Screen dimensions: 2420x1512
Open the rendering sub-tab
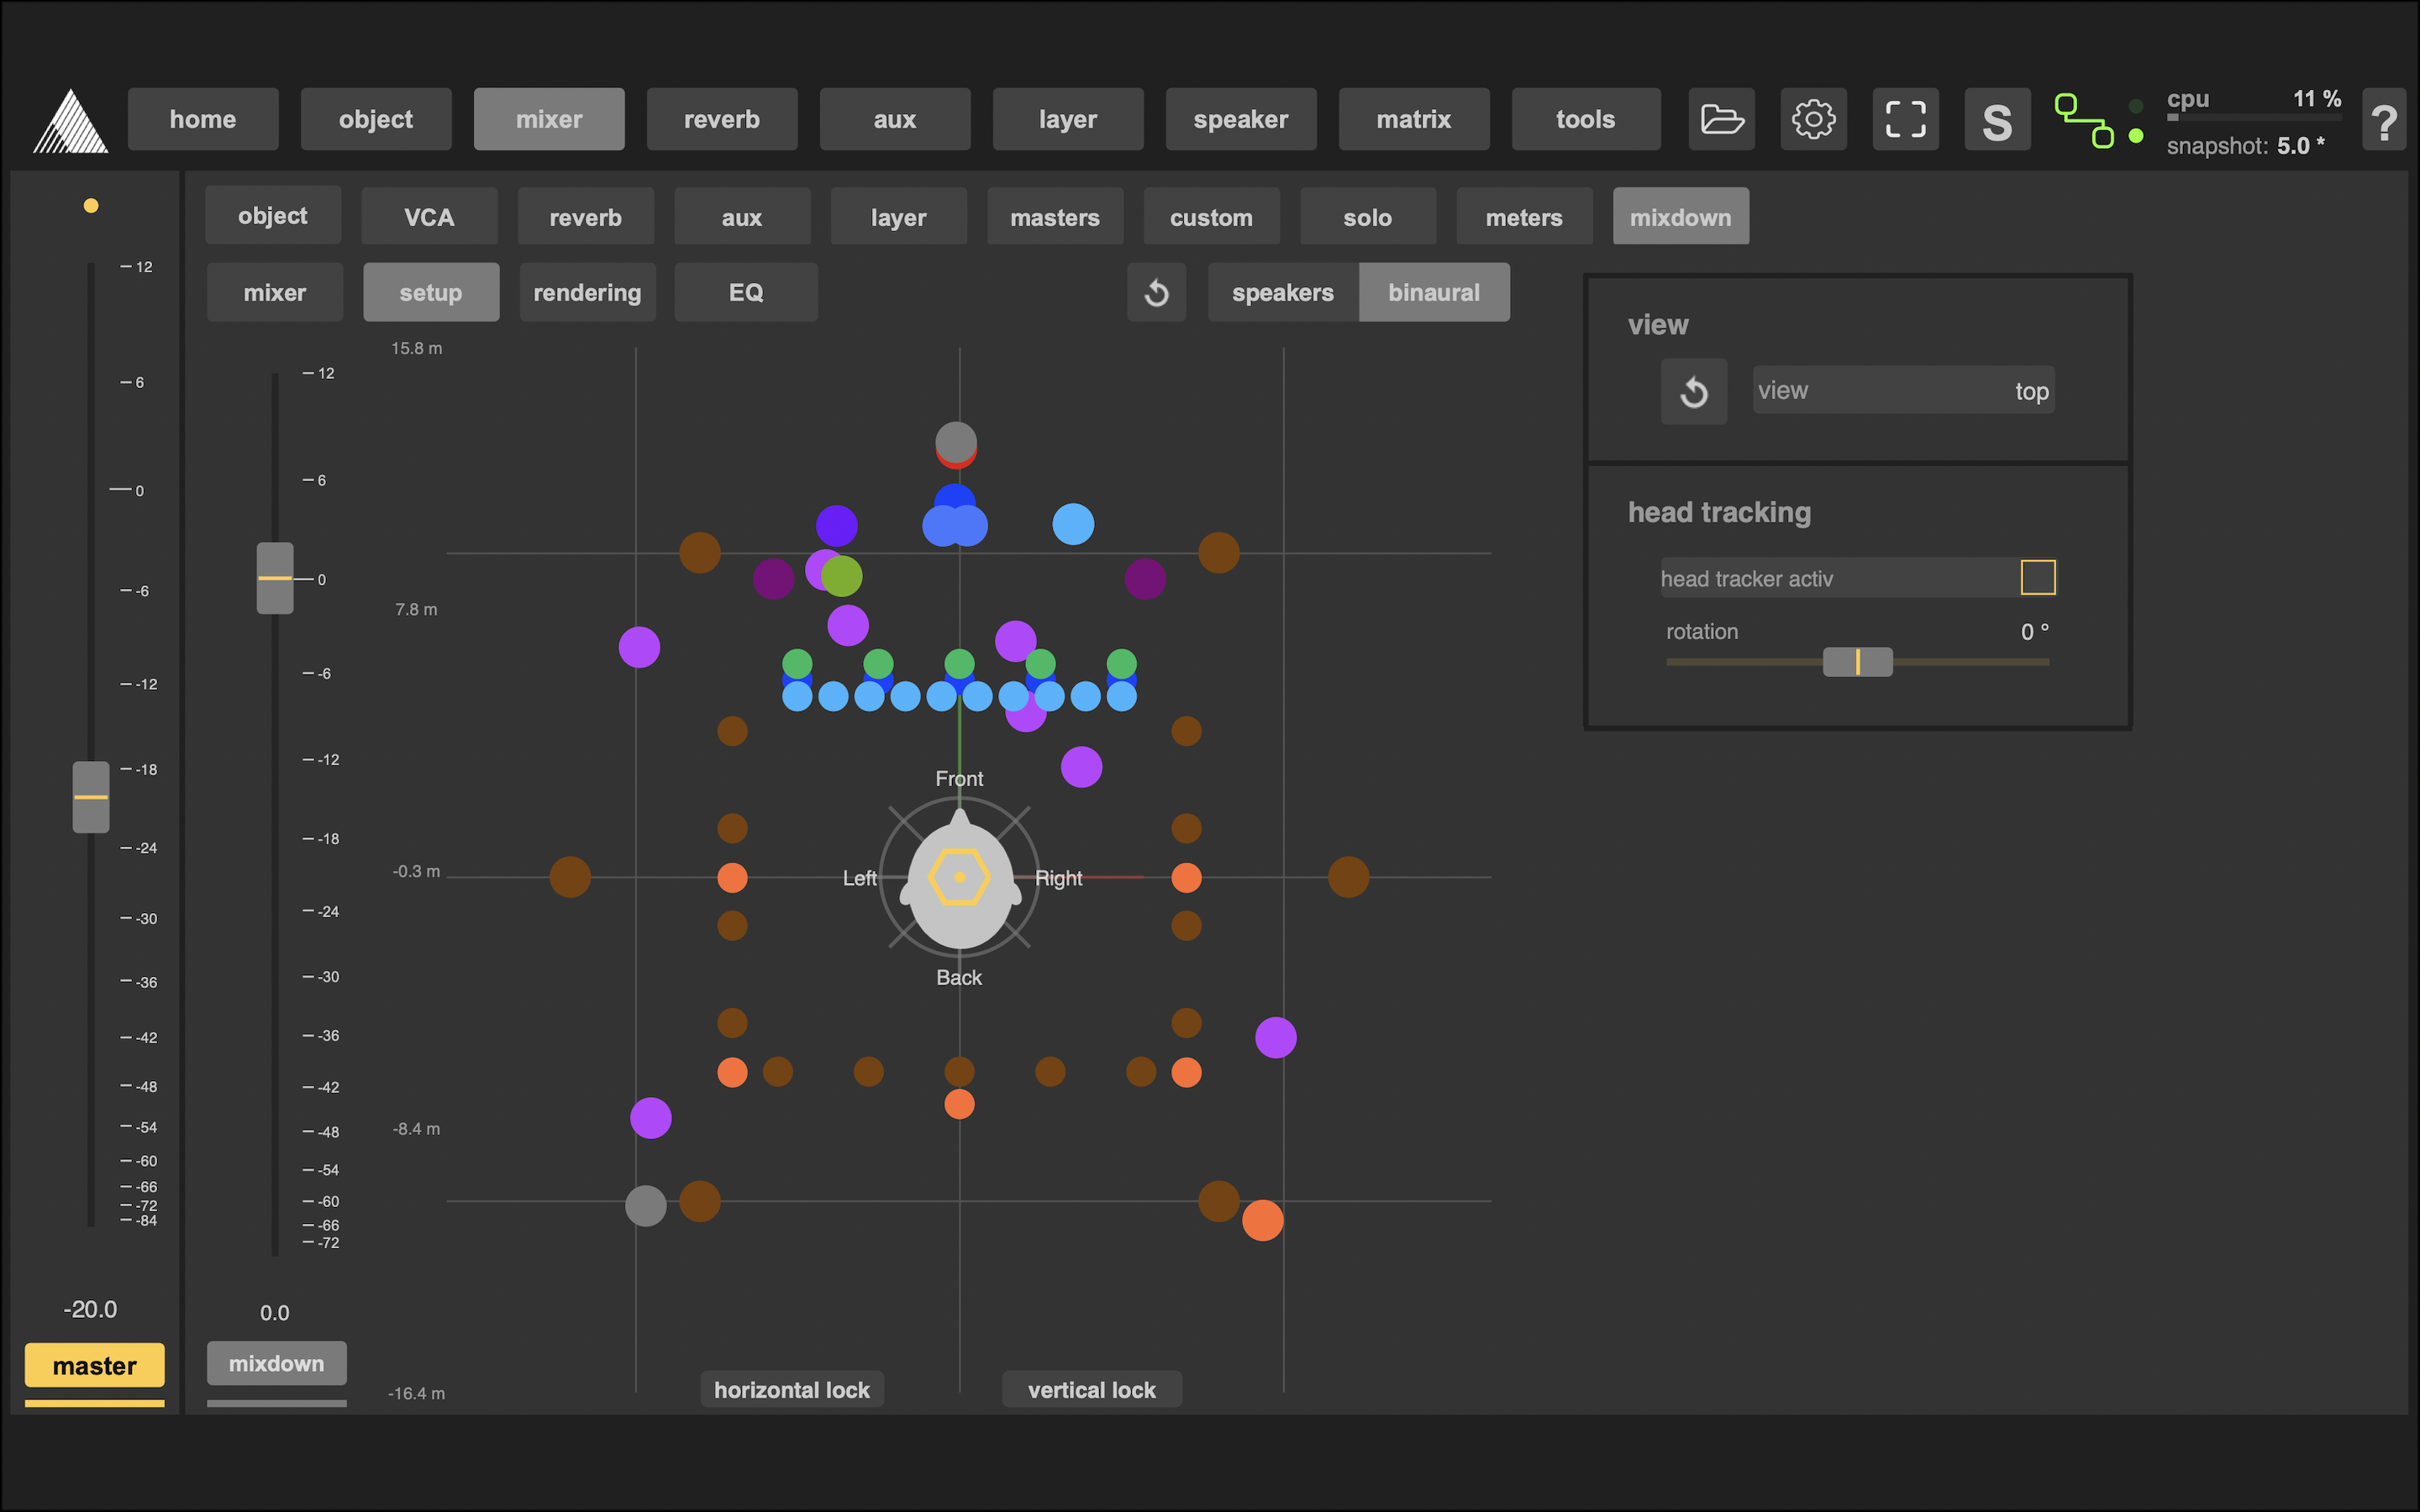click(x=588, y=292)
